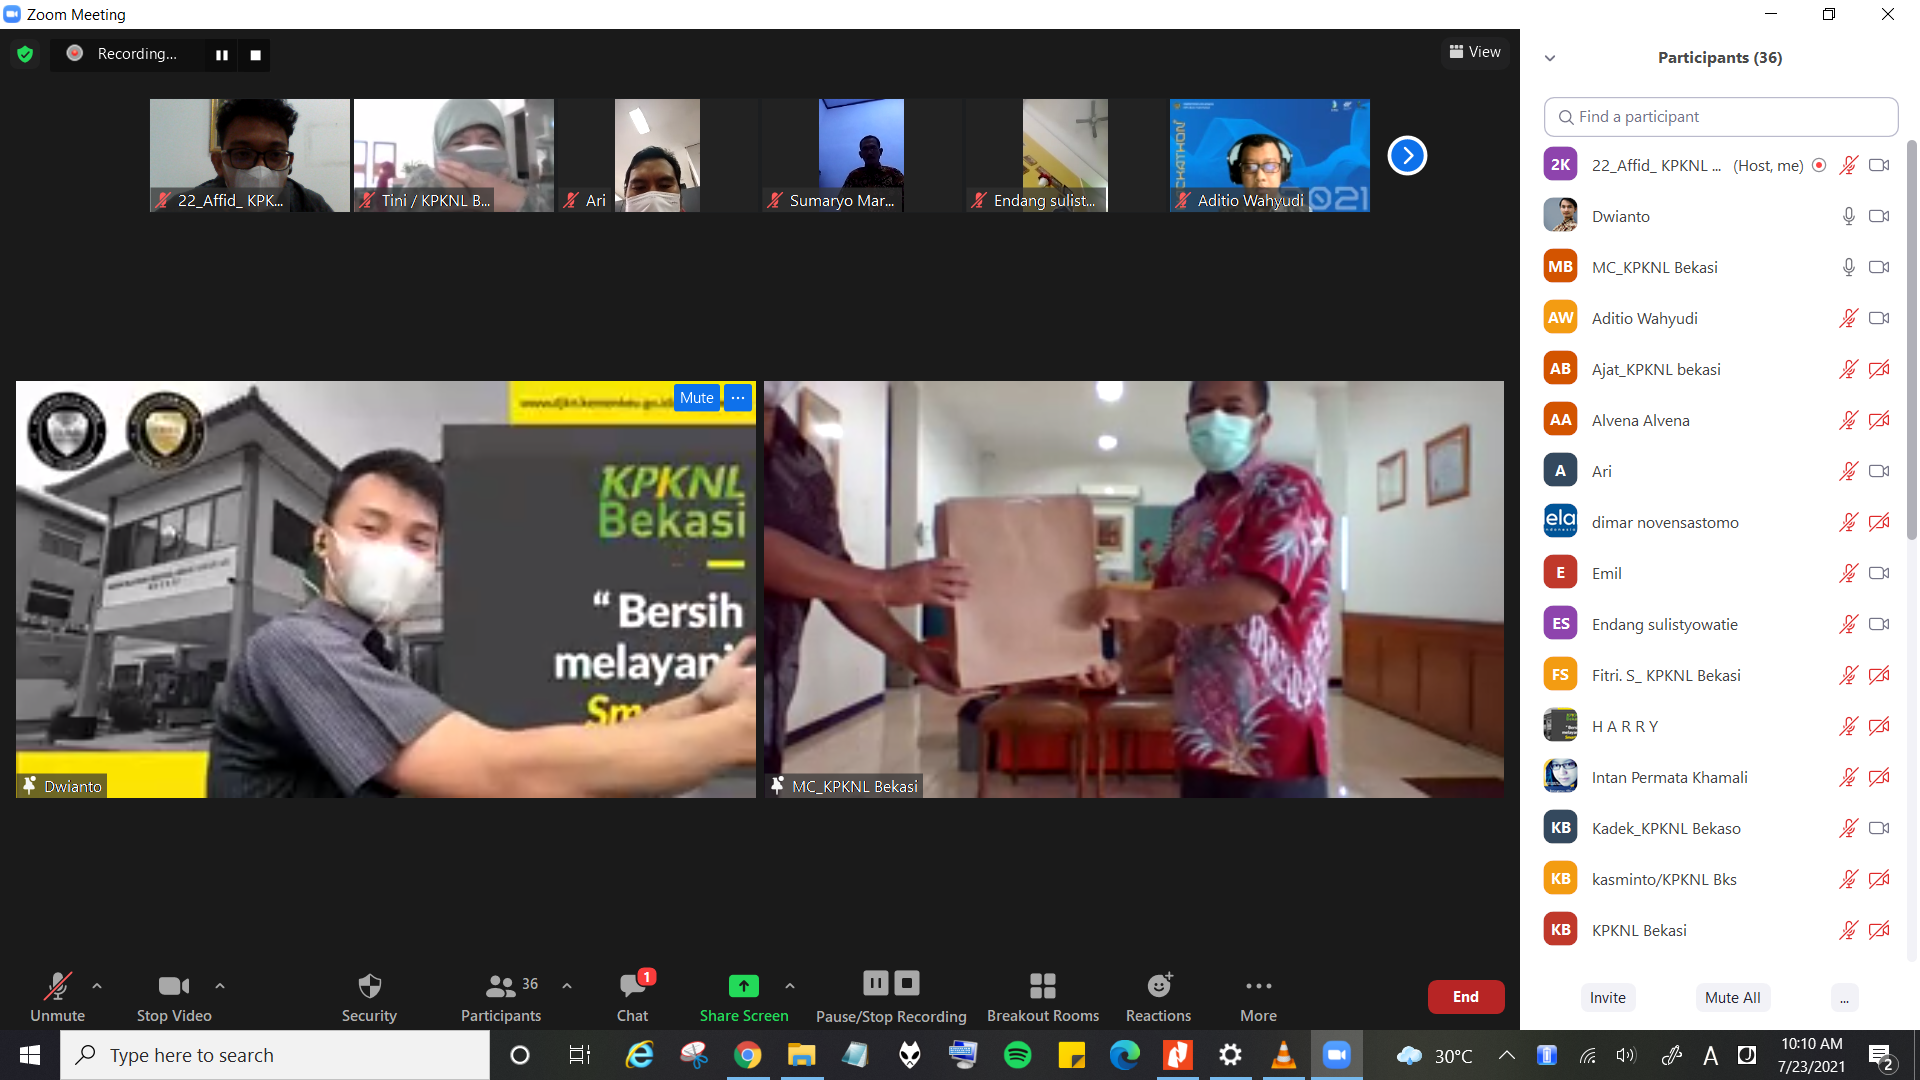Click the Share Screen icon
Viewport: 1920px width, 1080px height.
(x=743, y=987)
